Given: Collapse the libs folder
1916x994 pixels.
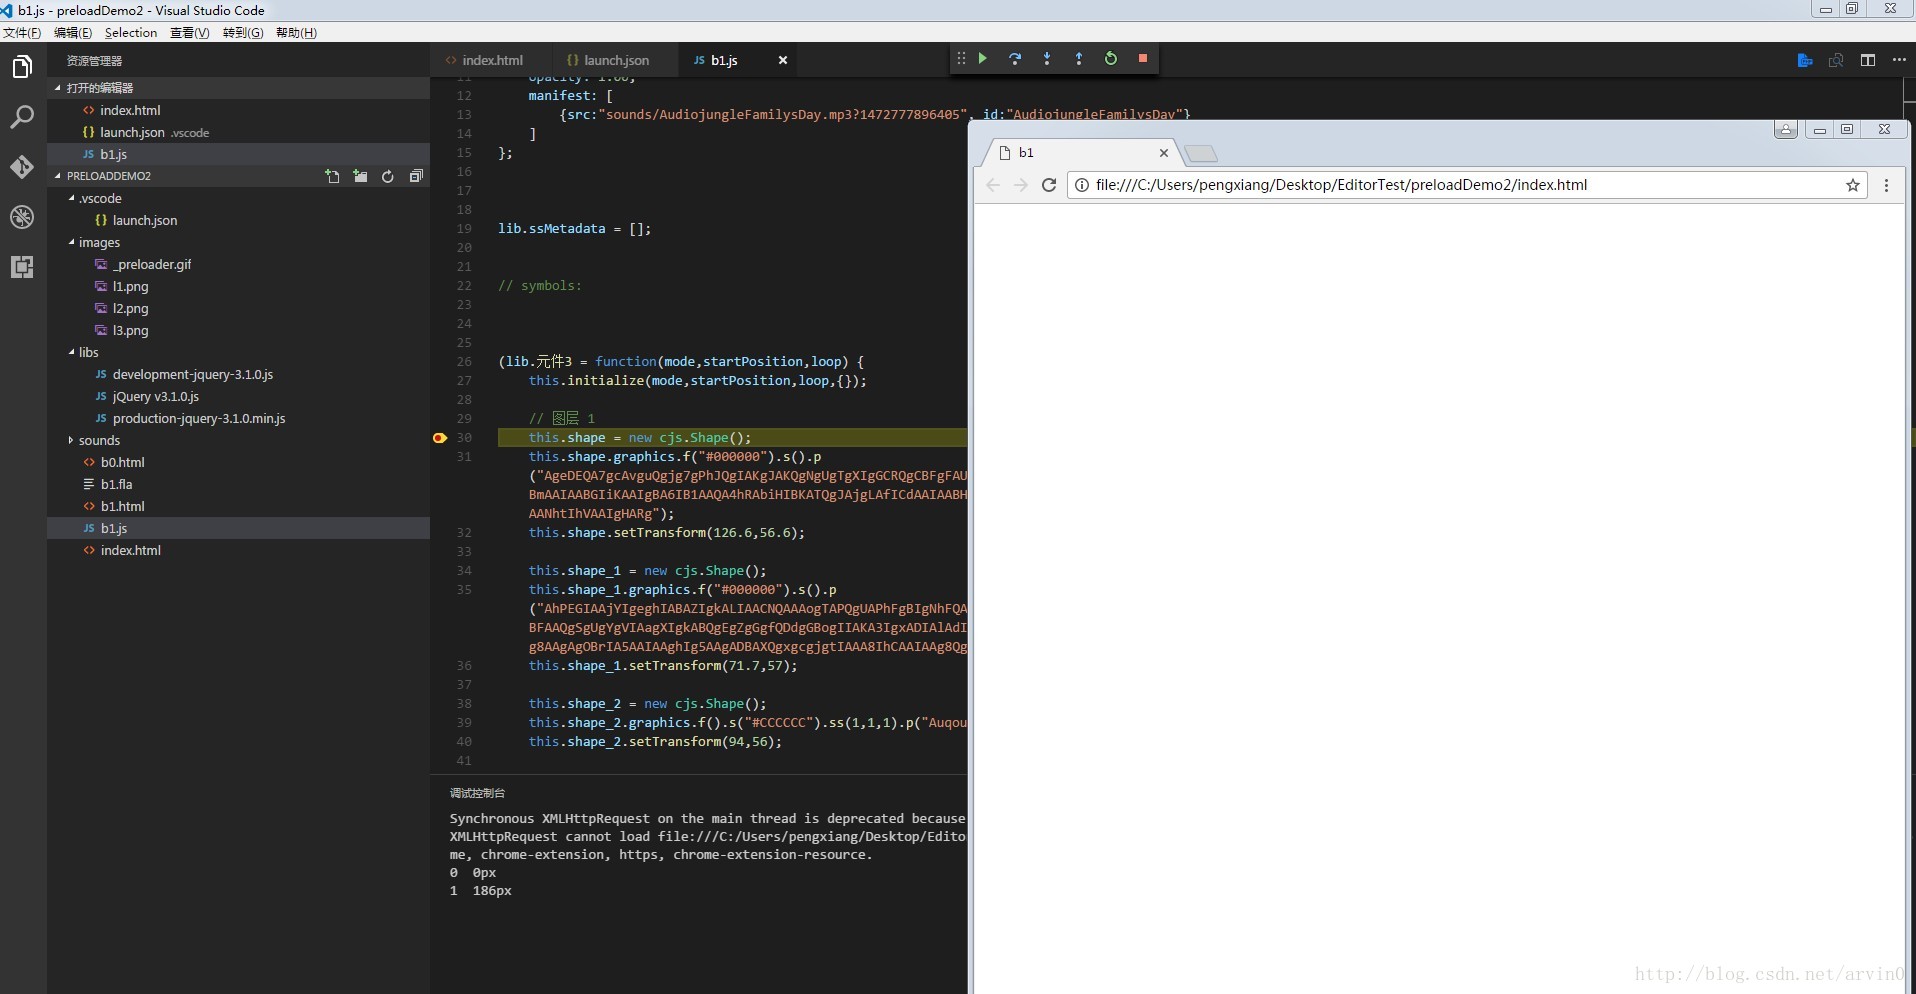Looking at the screenshot, I should coord(88,353).
